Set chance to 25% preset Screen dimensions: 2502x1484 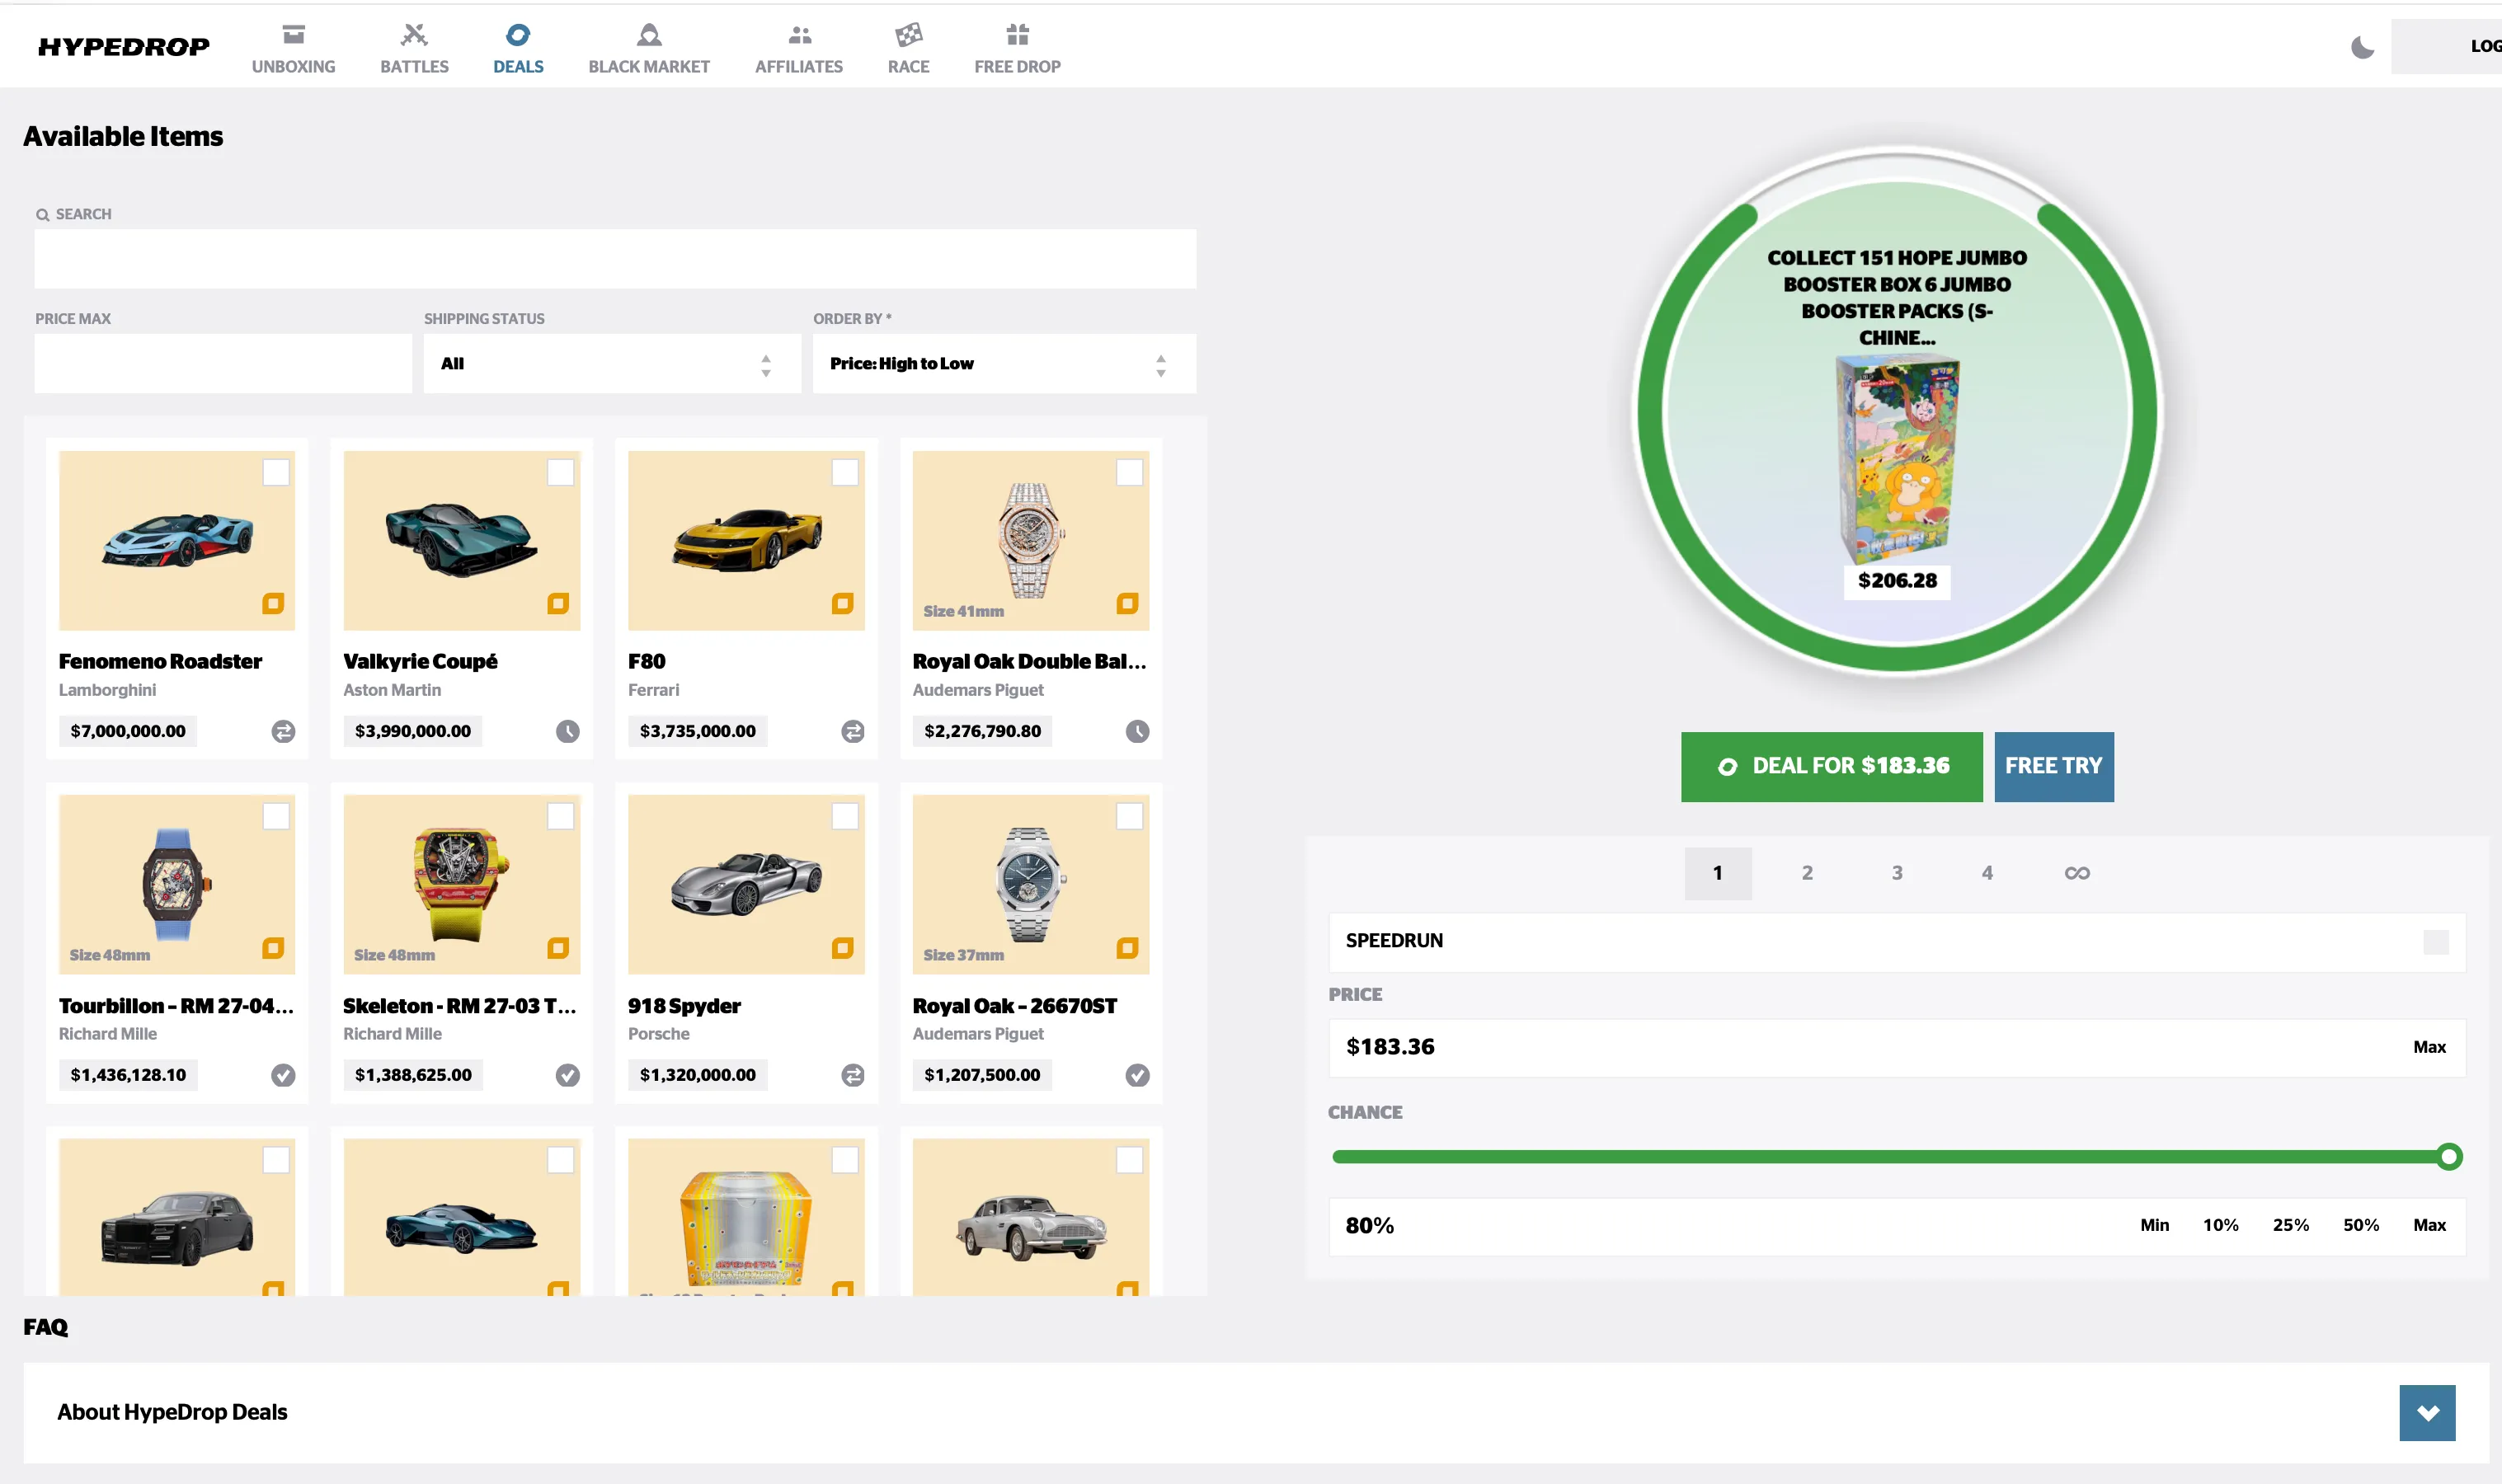(x=2290, y=1225)
